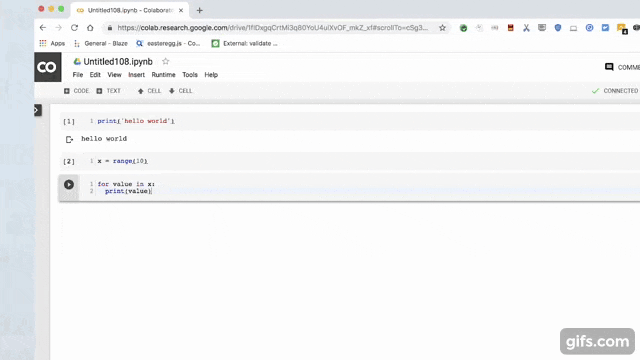Open the comments icon
The image size is (640, 360).
(x=609, y=67)
